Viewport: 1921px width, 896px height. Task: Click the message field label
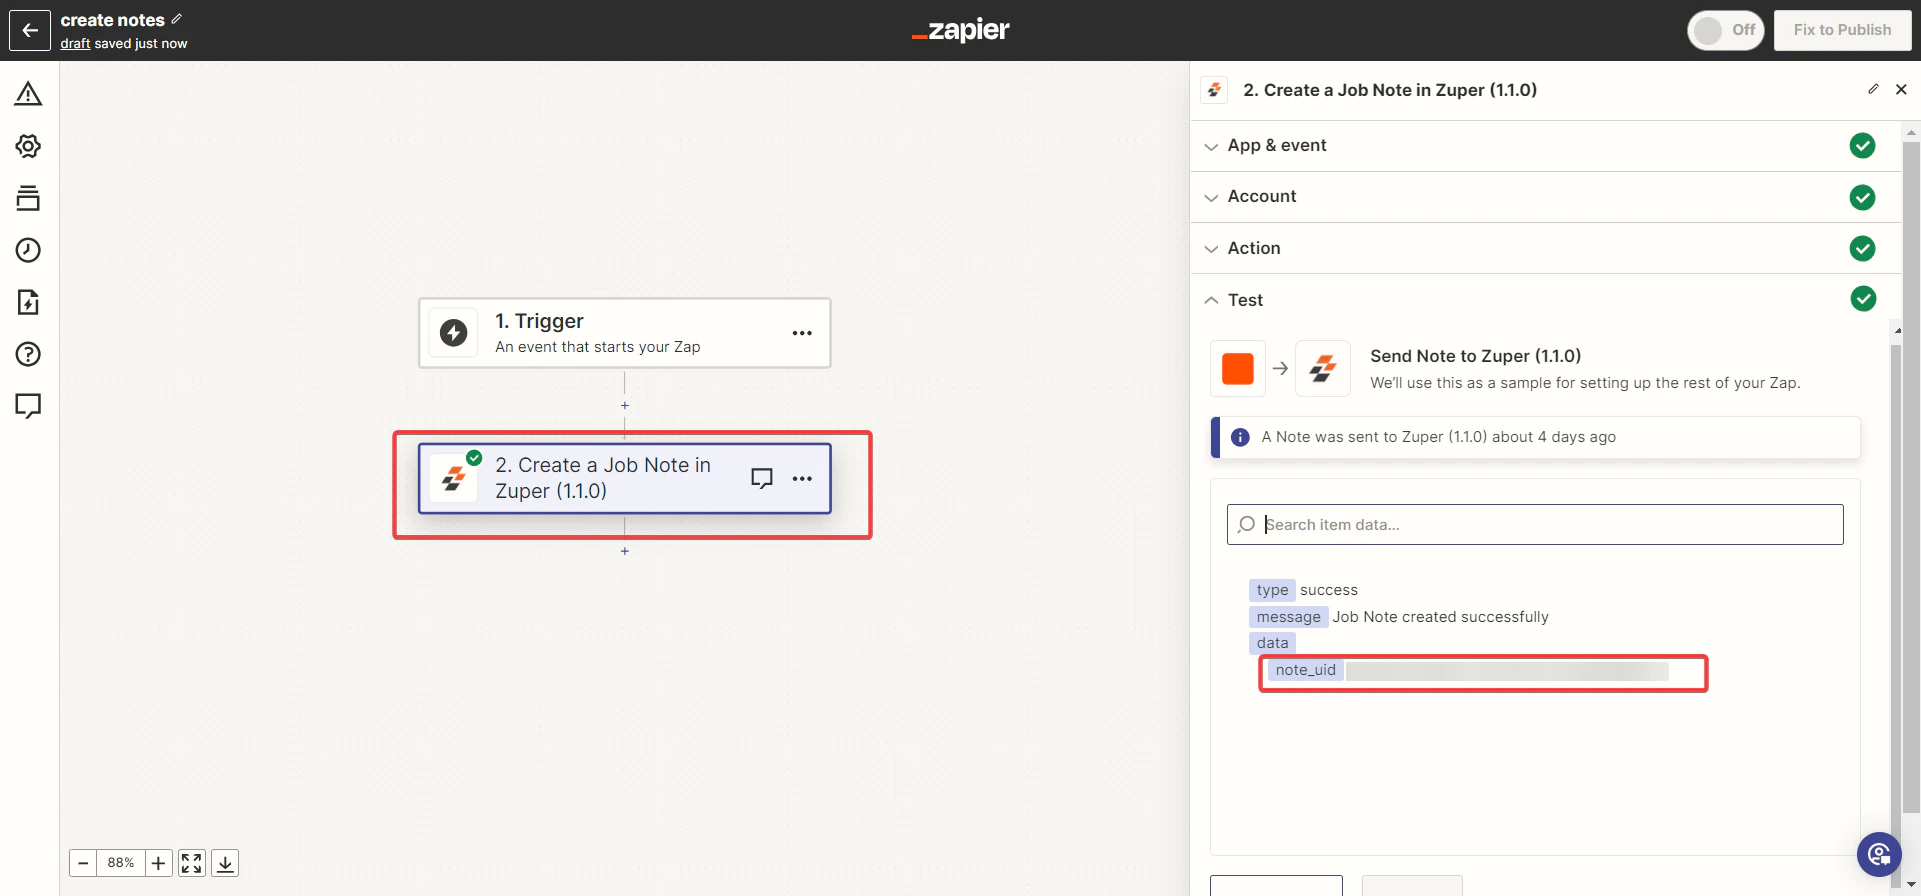1288,617
